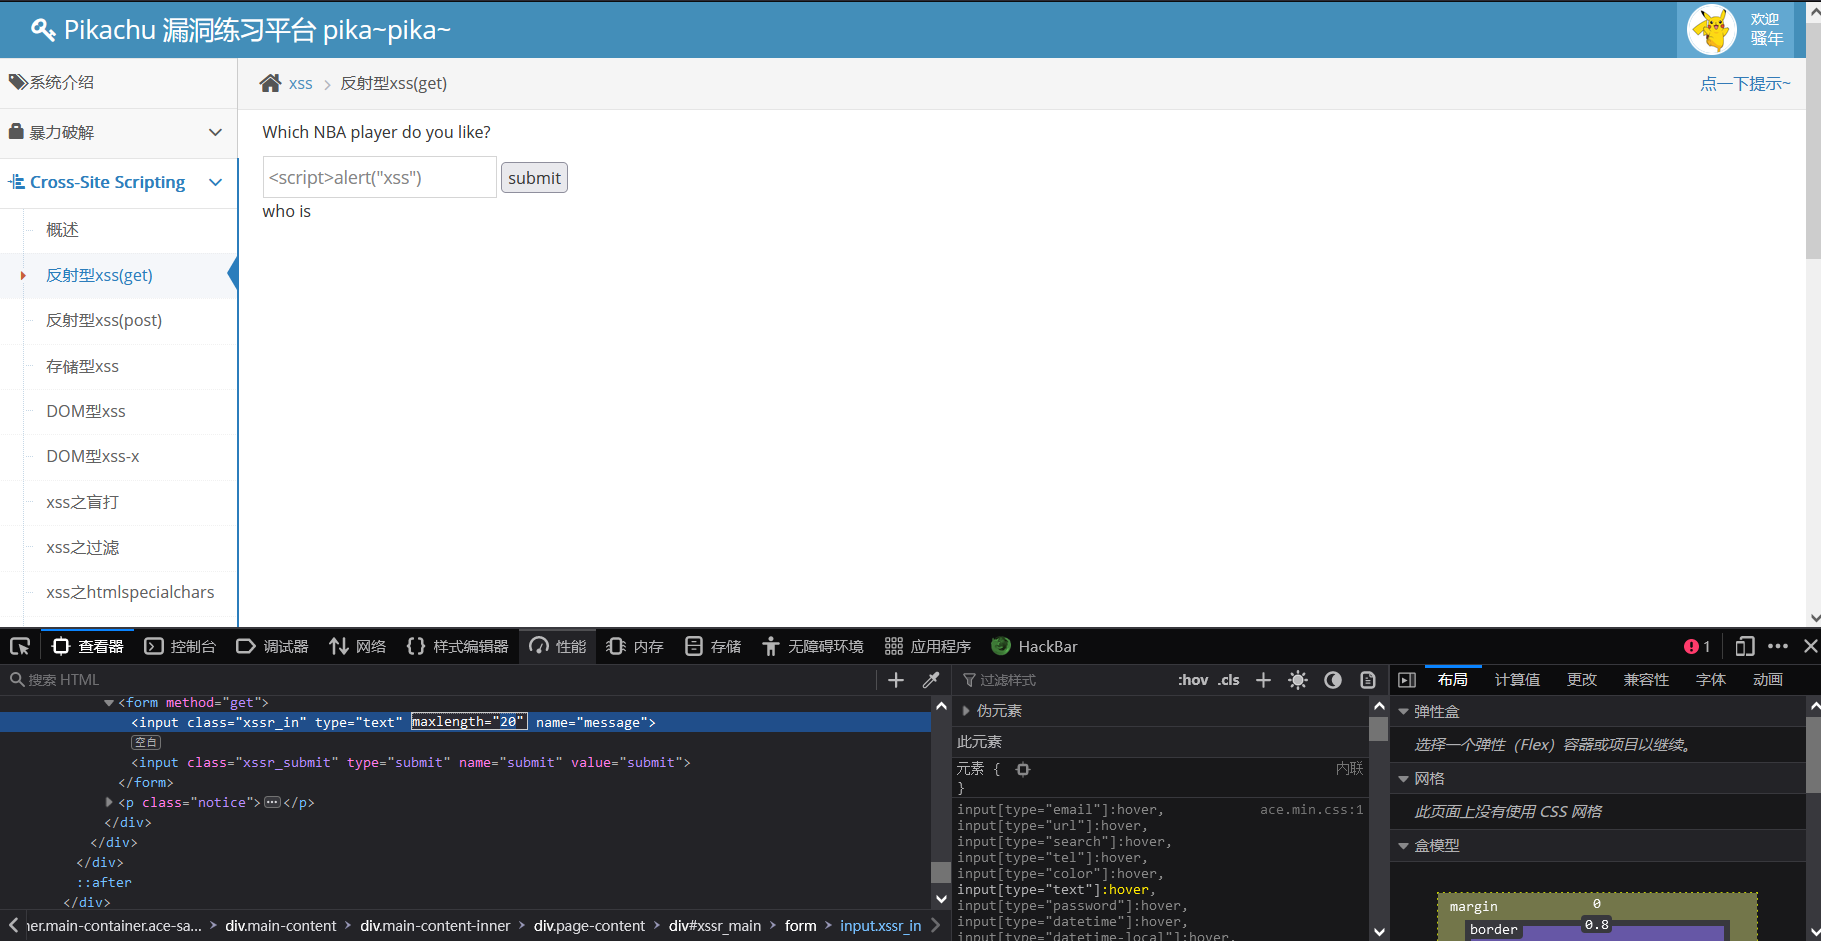Image resolution: width=1821 pixels, height=941 pixels.
Task: Click the form breadcrumb item
Action: 801,926
